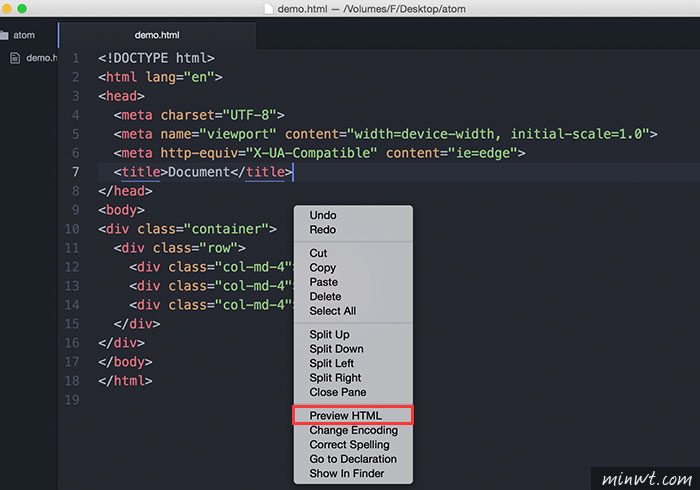Viewport: 700px width, 490px height.
Task: Click the document icon in title bar
Action: (x=268, y=8)
